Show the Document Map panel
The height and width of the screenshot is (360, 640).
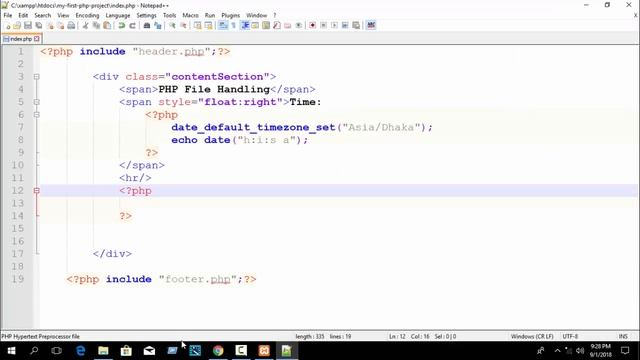(x=266, y=25)
